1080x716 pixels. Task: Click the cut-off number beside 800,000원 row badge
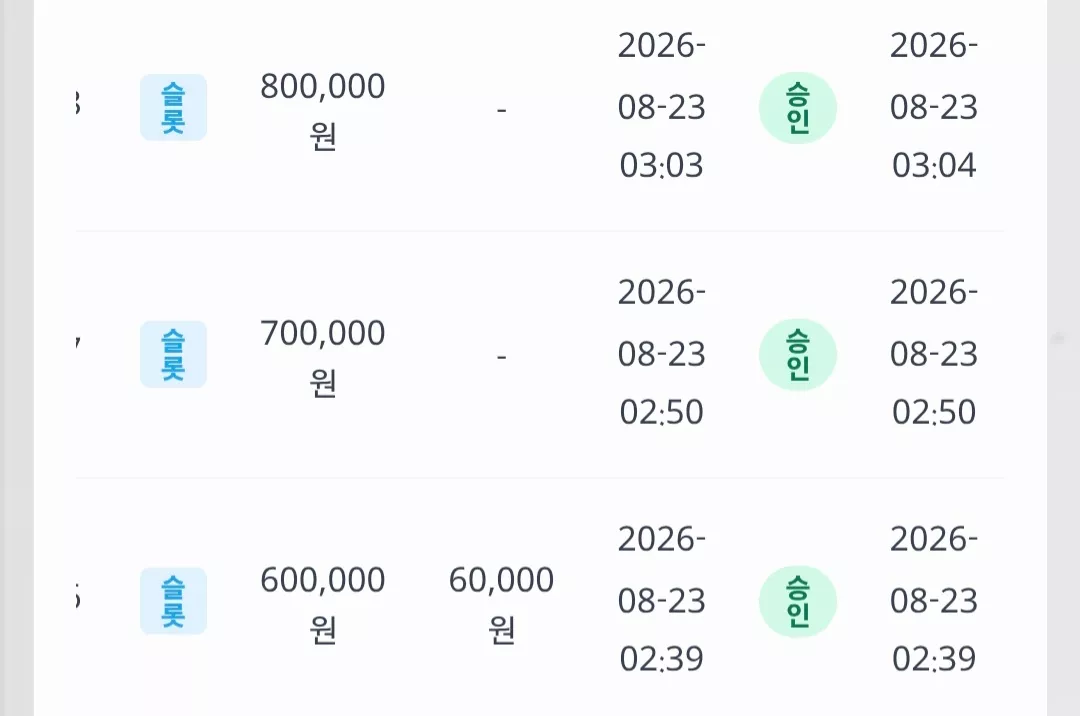pyautogui.click(x=77, y=104)
